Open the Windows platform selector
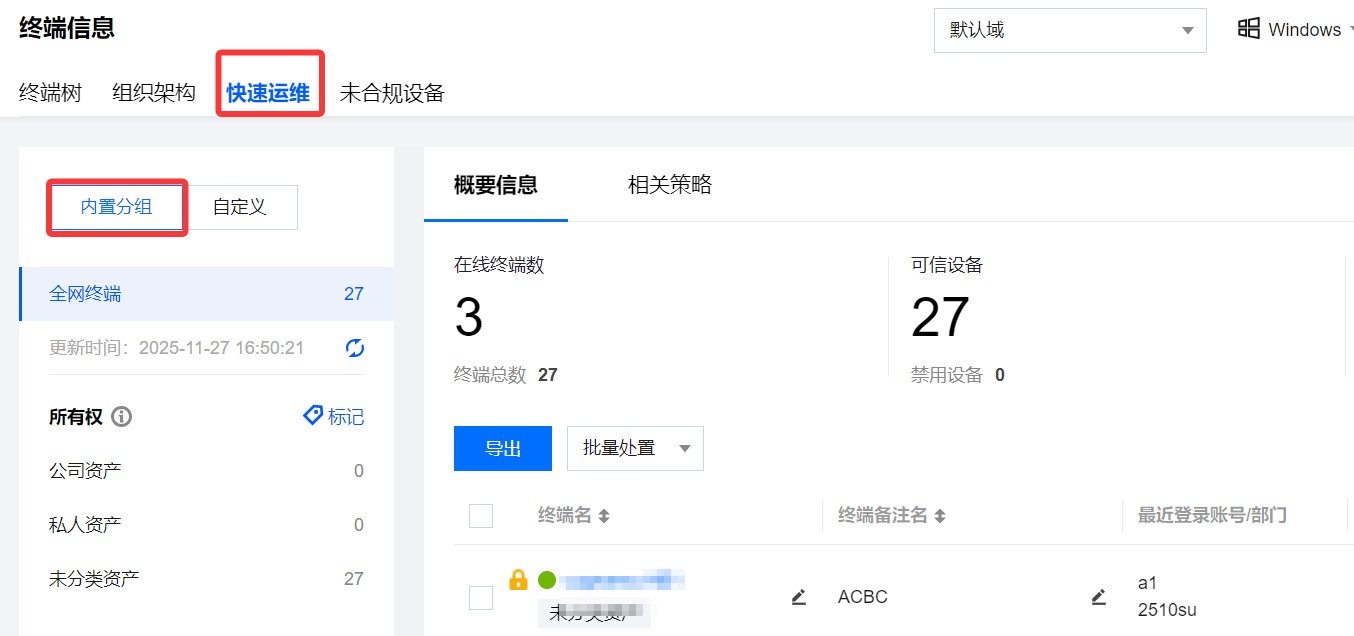Screen dimensions: 1354x636 [1296, 30]
